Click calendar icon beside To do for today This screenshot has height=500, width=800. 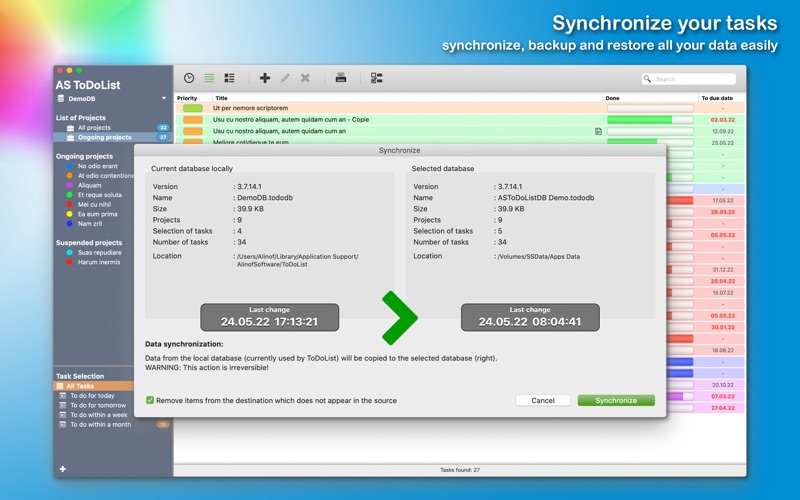[x=63, y=395]
